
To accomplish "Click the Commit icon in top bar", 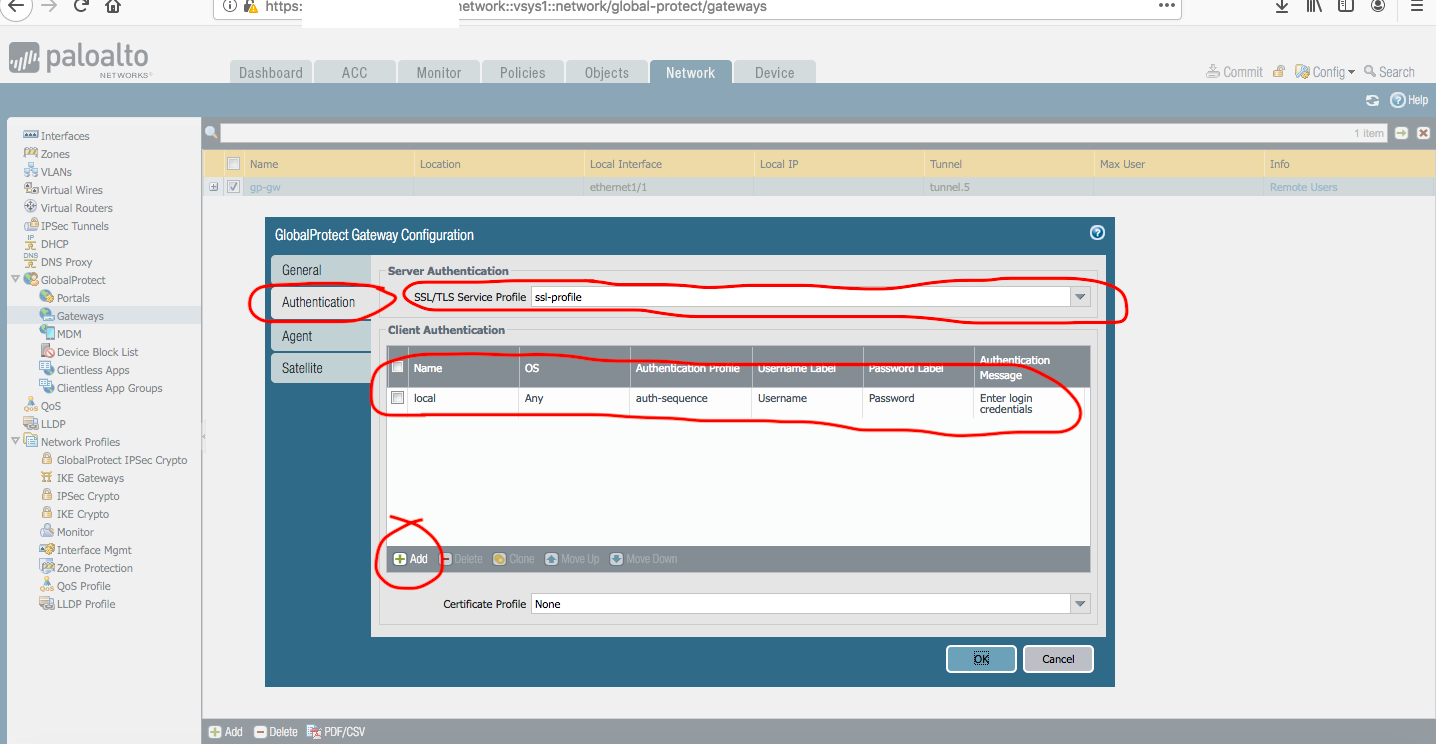I will [x=1213, y=72].
